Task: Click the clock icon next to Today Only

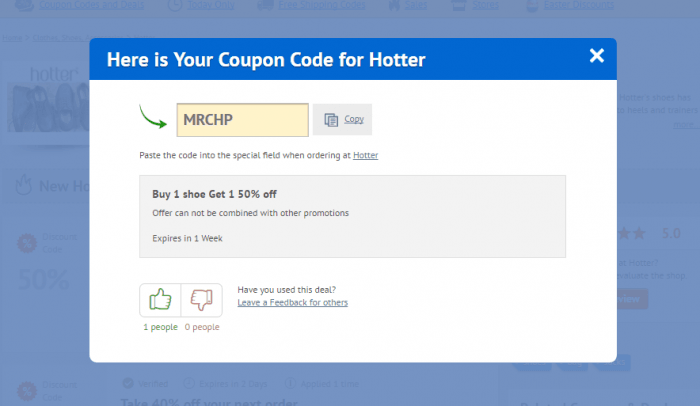Action: pyautogui.click(x=175, y=5)
